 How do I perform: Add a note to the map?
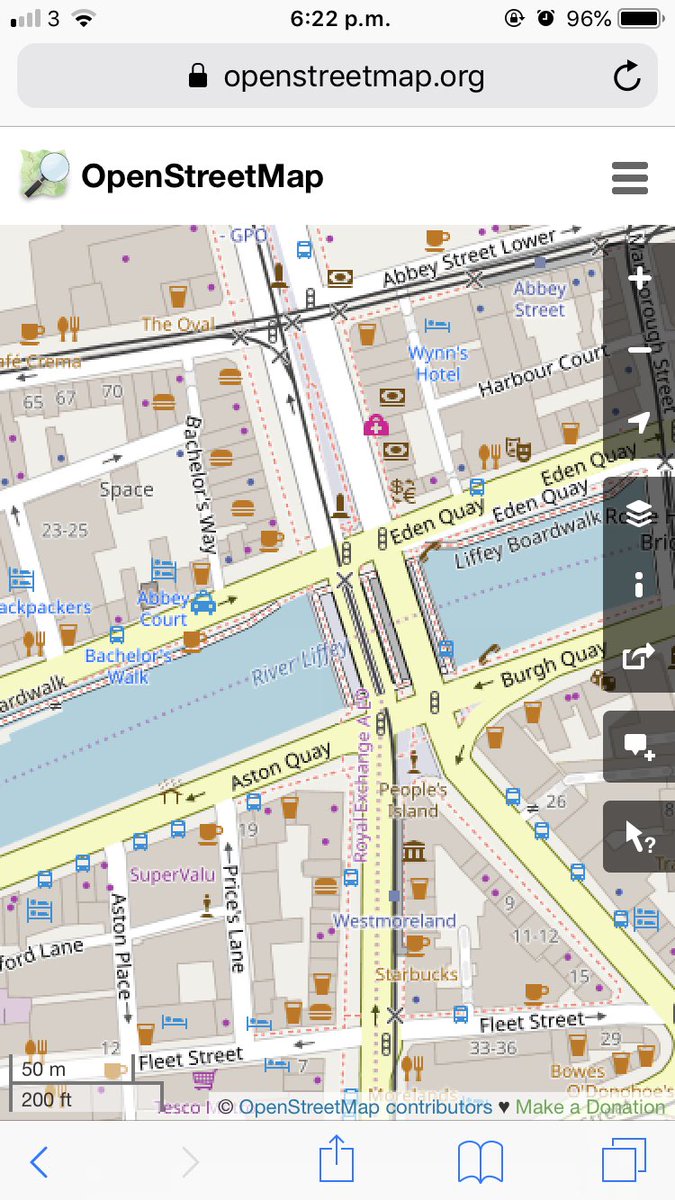click(x=639, y=747)
